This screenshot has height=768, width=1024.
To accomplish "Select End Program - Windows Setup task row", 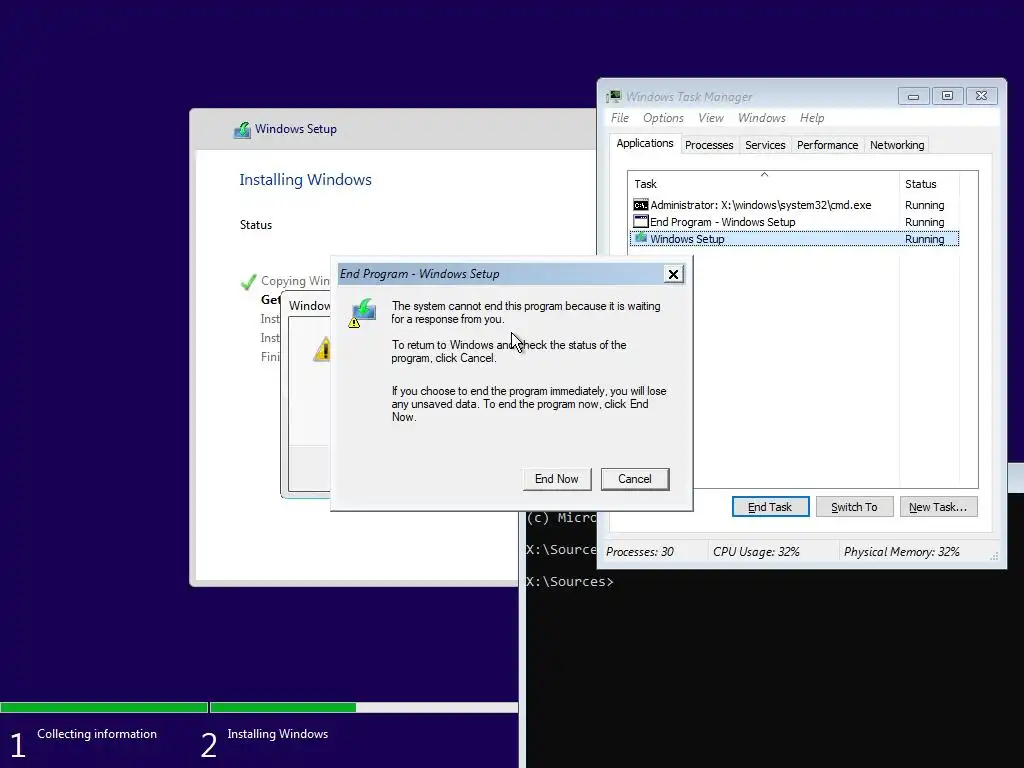I will pyautogui.click(x=794, y=222).
